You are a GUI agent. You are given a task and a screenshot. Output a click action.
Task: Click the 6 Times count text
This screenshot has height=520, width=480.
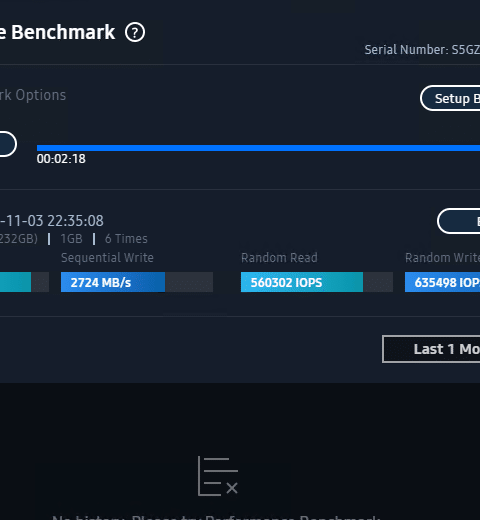(126, 239)
